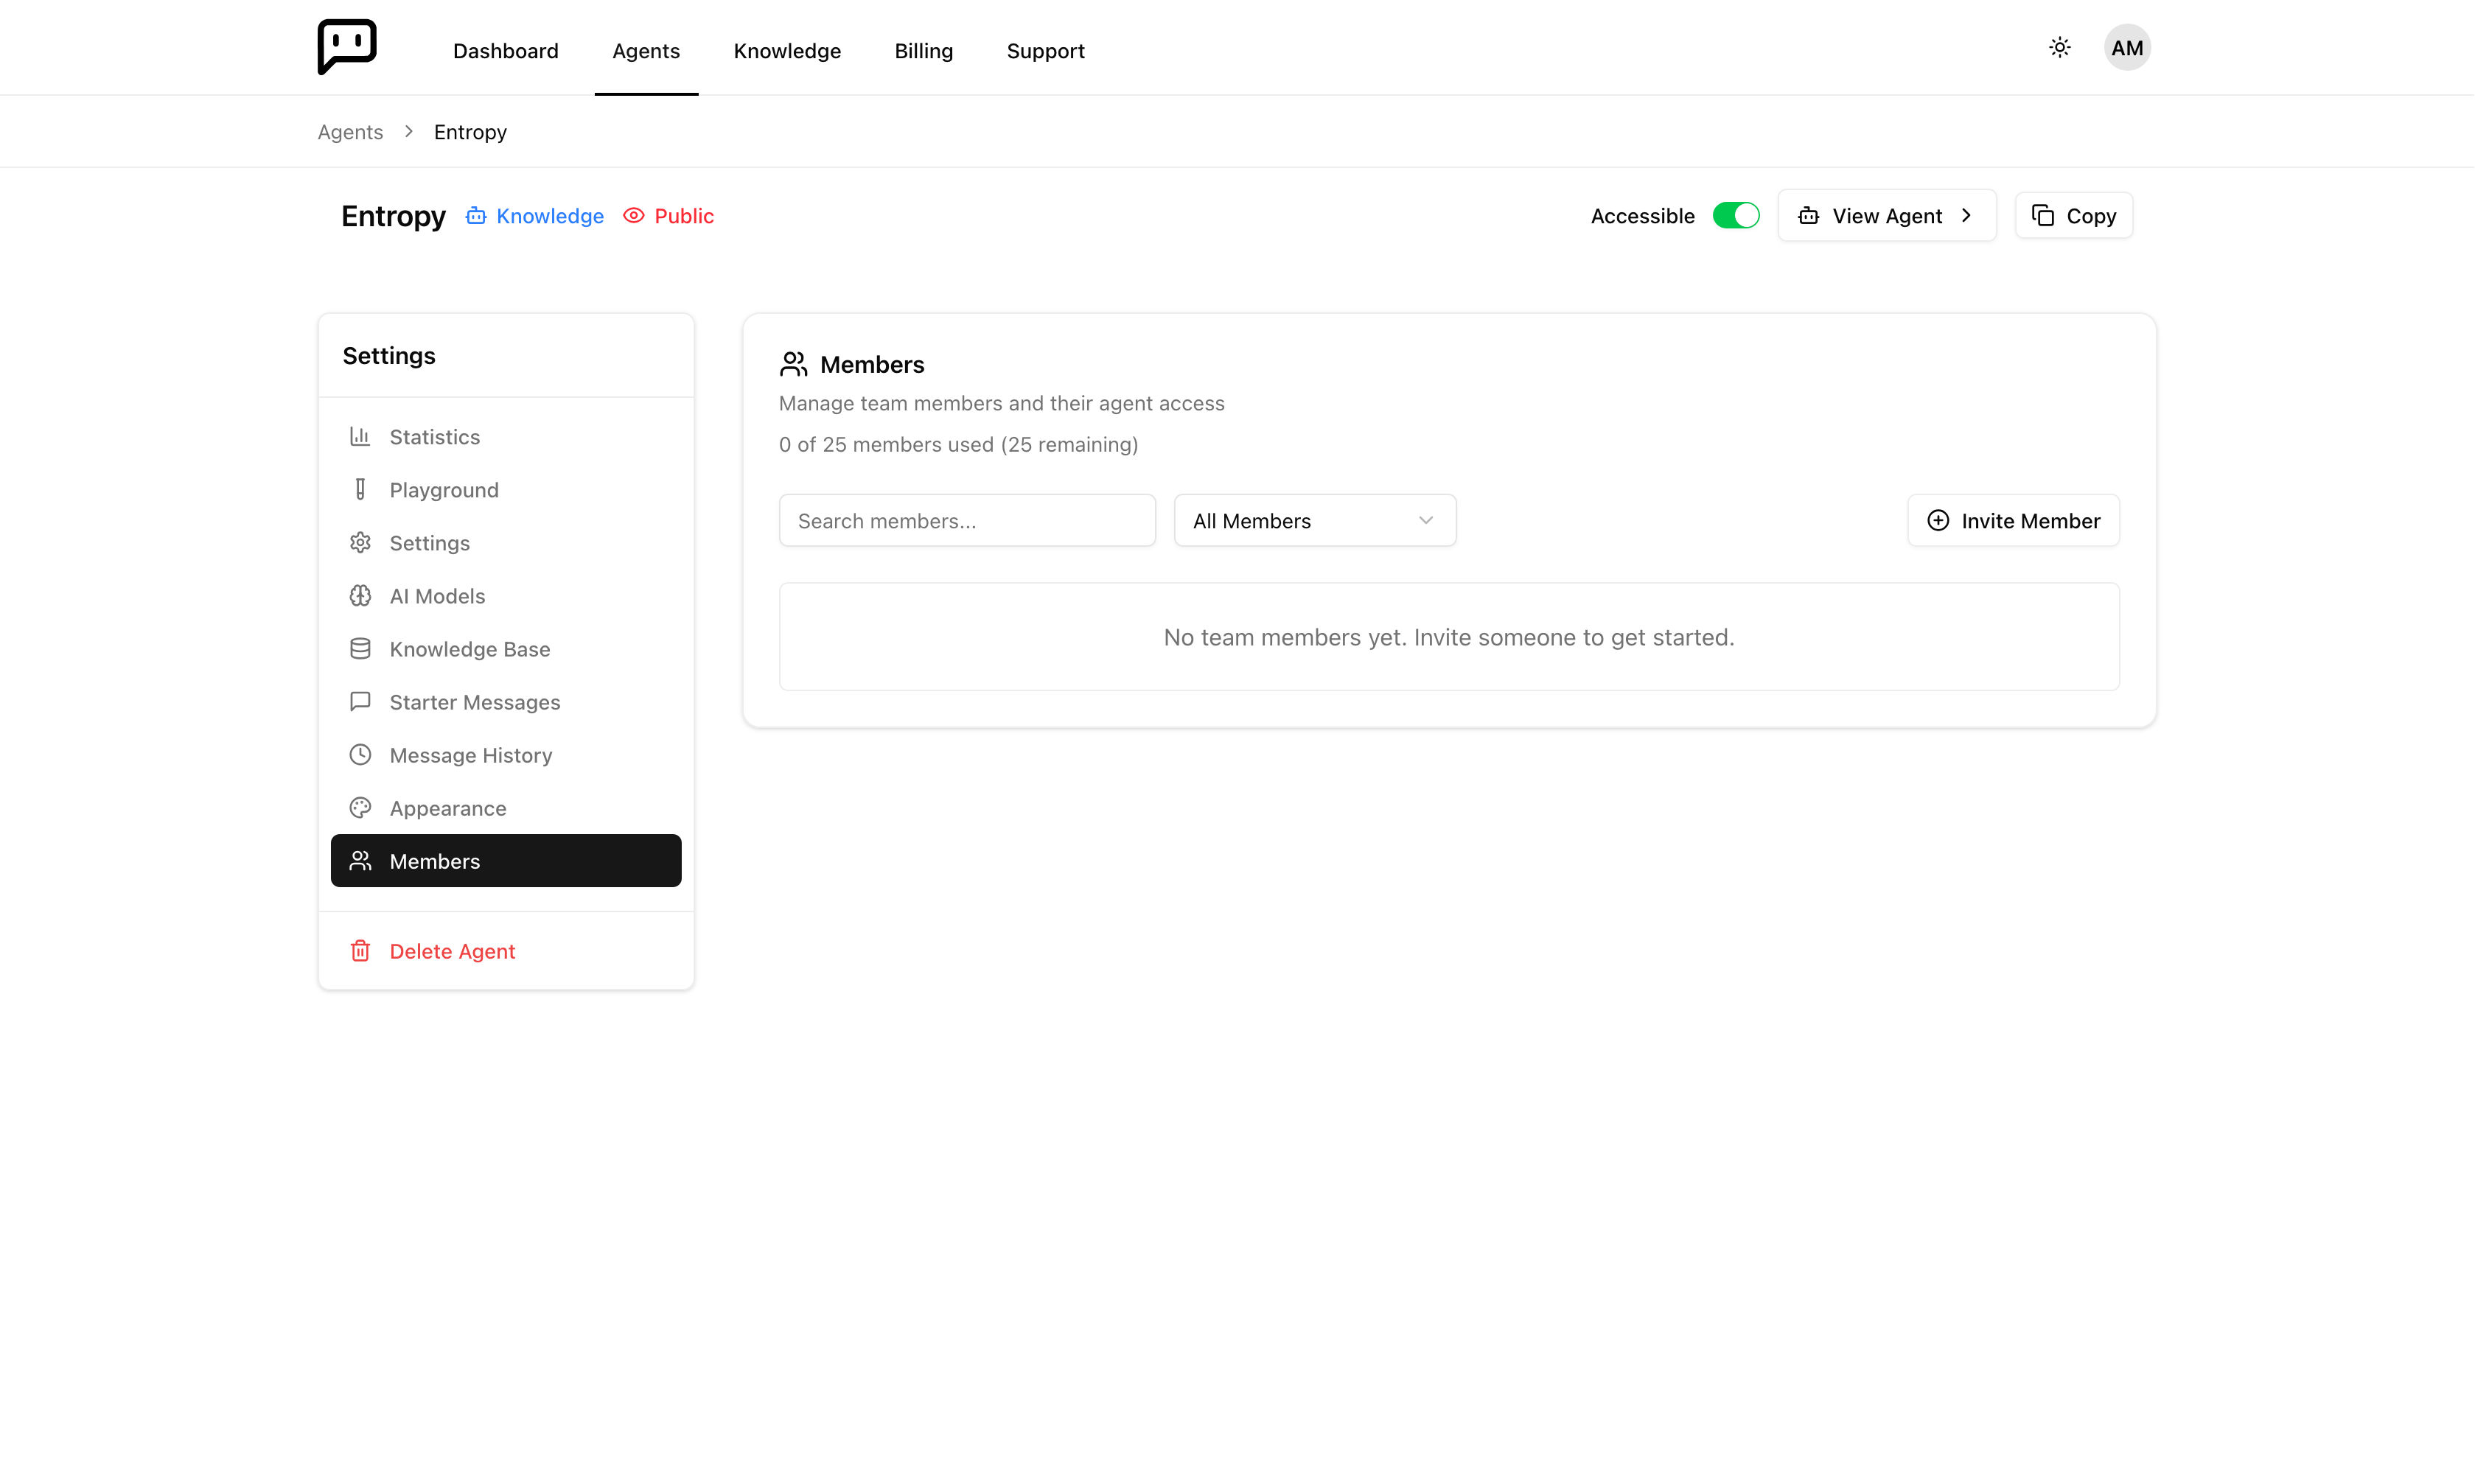Click the Invite Member button
Viewport: 2475px width, 1484px height.
2013,520
